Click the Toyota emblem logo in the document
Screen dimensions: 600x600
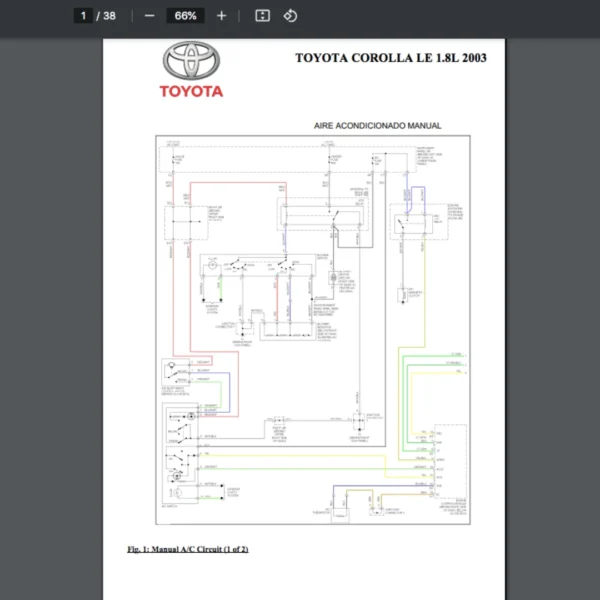tap(190, 63)
